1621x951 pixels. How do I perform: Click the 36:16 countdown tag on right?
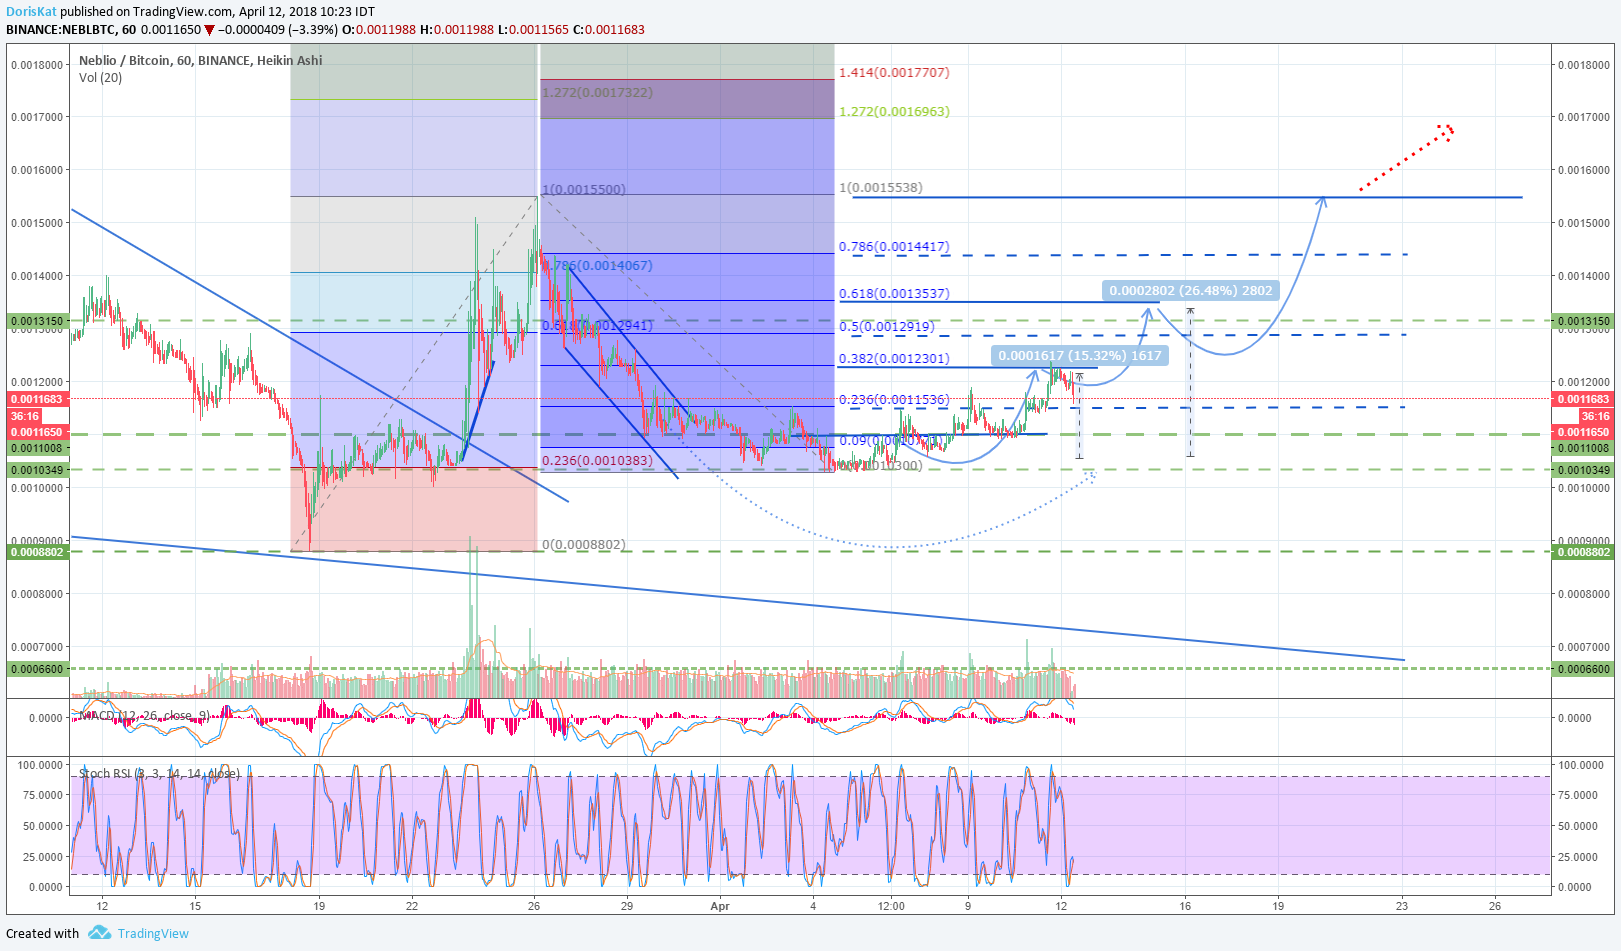[x=1596, y=416]
